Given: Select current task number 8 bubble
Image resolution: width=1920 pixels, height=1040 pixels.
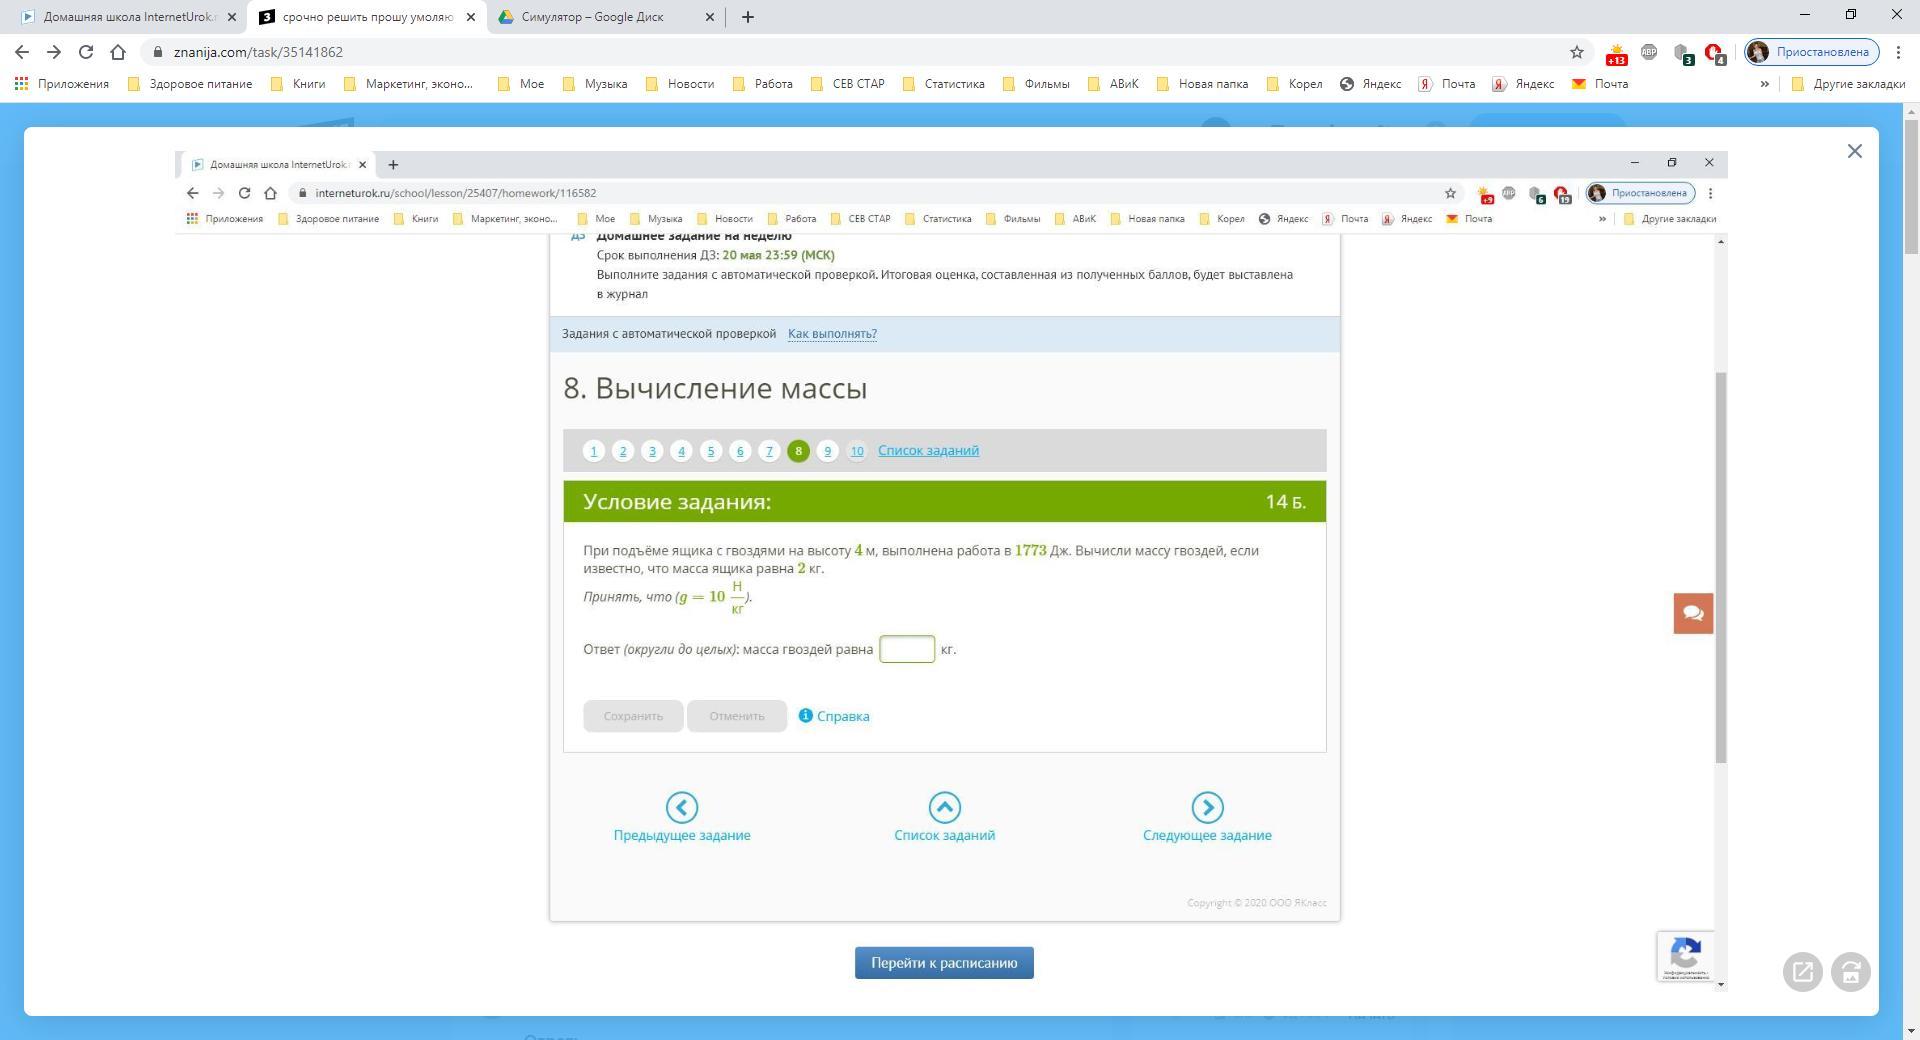Looking at the screenshot, I should click(798, 451).
